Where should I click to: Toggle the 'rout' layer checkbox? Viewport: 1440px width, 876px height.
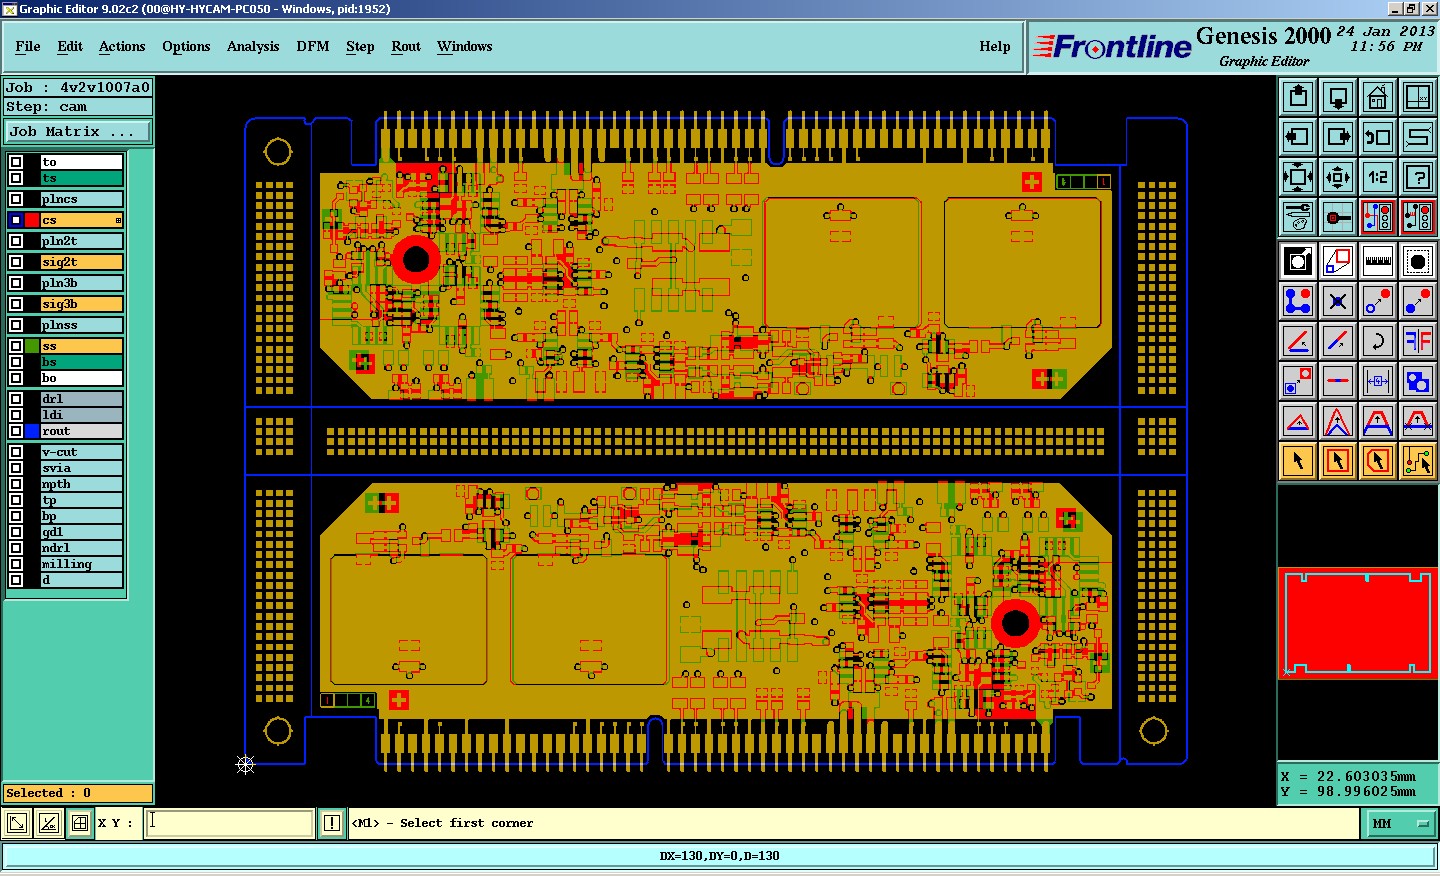pos(16,431)
